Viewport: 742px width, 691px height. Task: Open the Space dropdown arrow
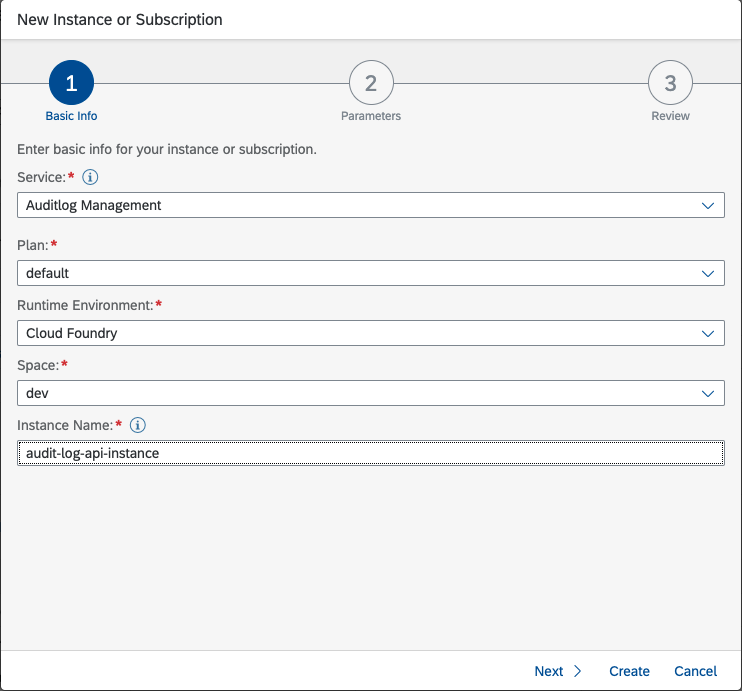coord(709,394)
